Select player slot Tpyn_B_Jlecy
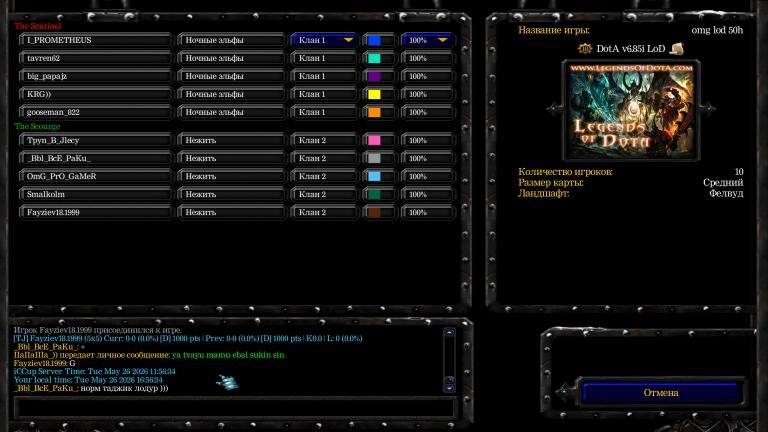 [96, 141]
